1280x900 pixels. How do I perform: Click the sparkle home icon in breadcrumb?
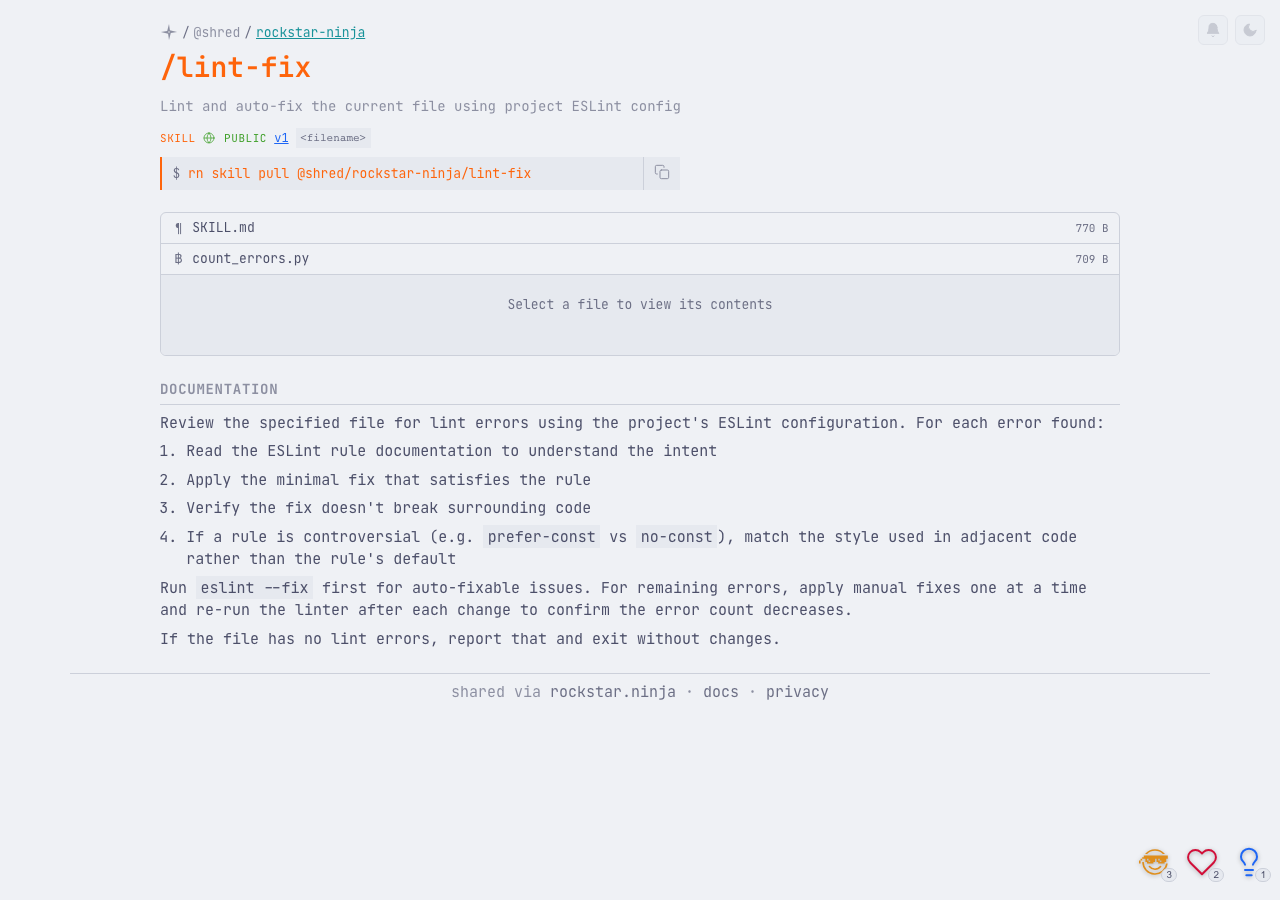169,32
